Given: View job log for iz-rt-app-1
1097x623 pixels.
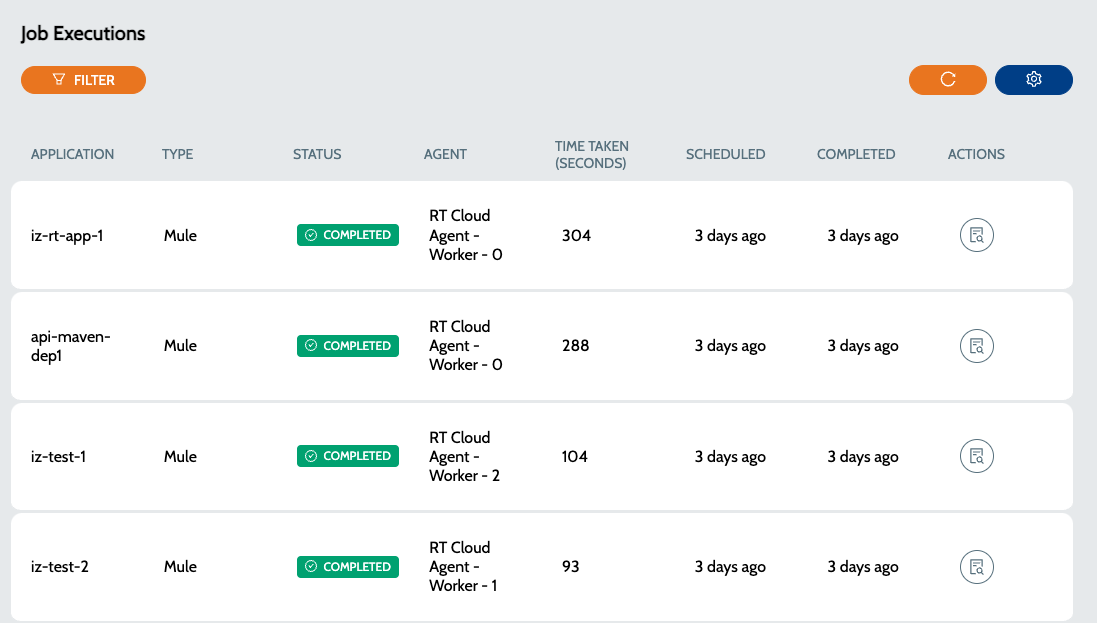Looking at the screenshot, I should [x=977, y=235].
